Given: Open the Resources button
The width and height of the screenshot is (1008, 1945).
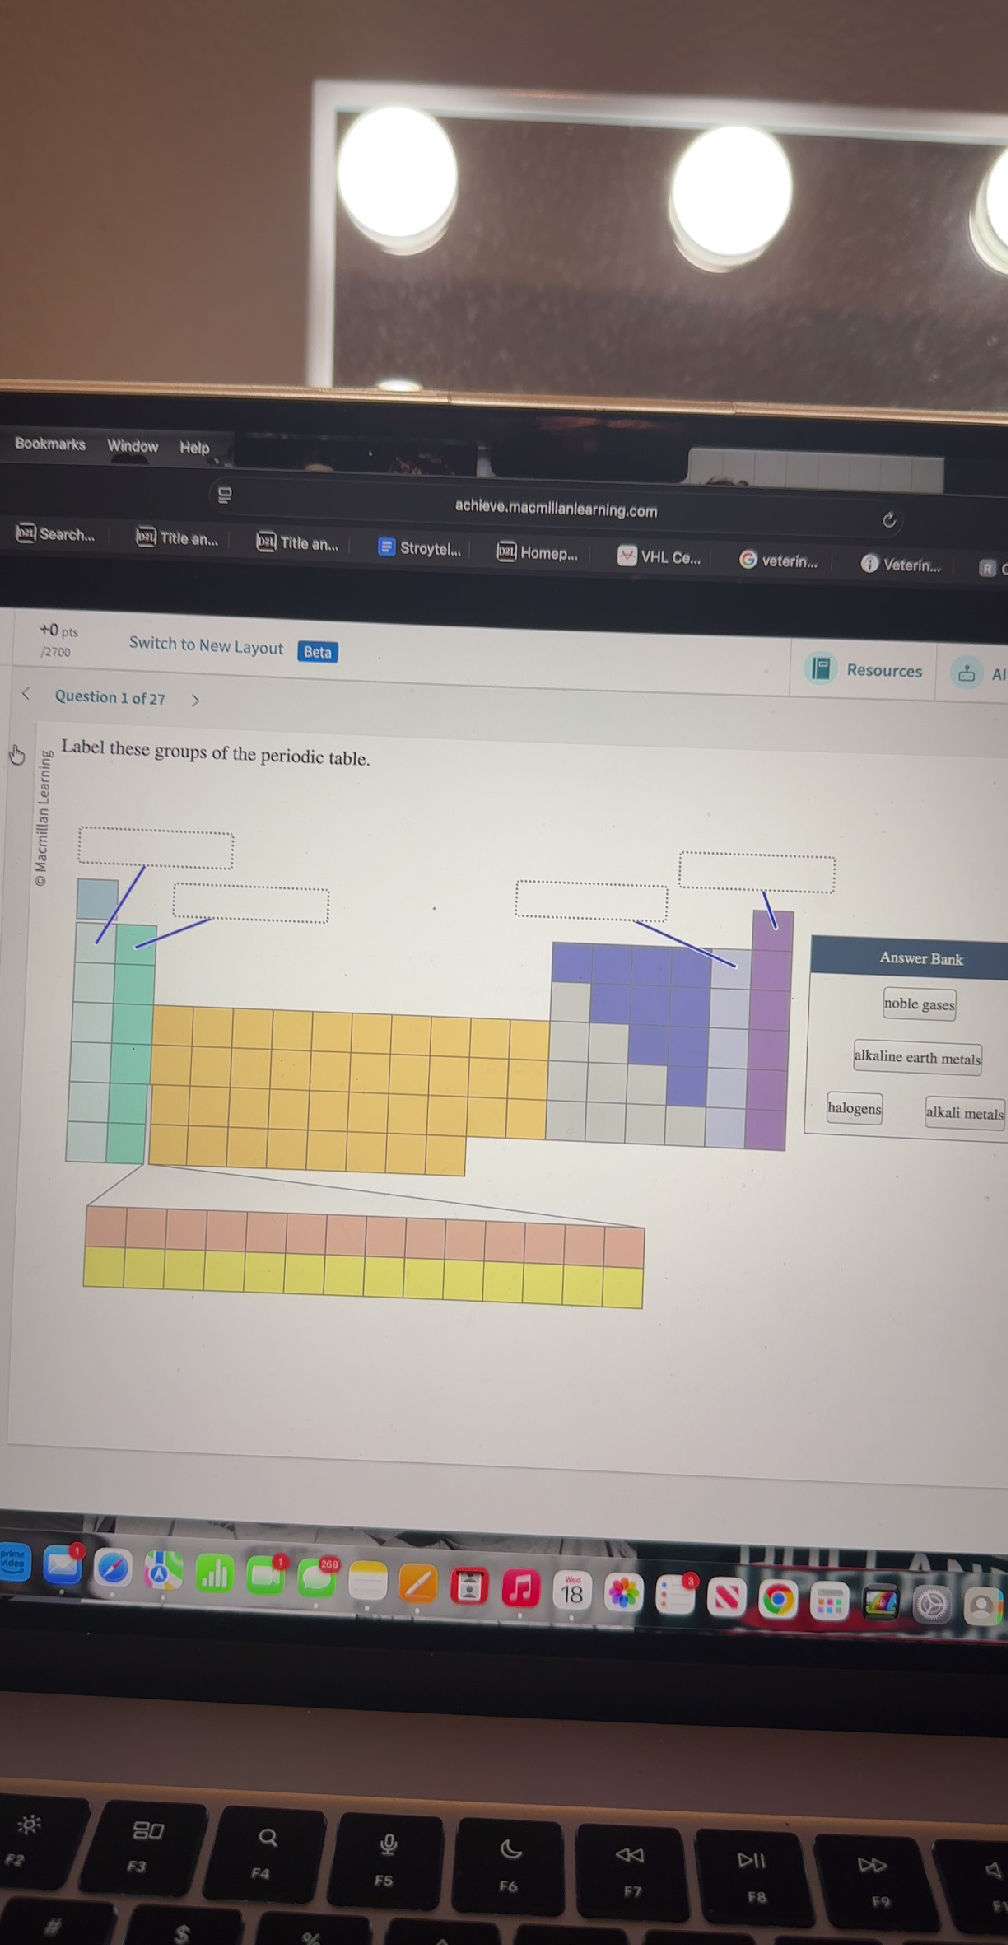Looking at the screenshot, I should click(x=865, y=669).
